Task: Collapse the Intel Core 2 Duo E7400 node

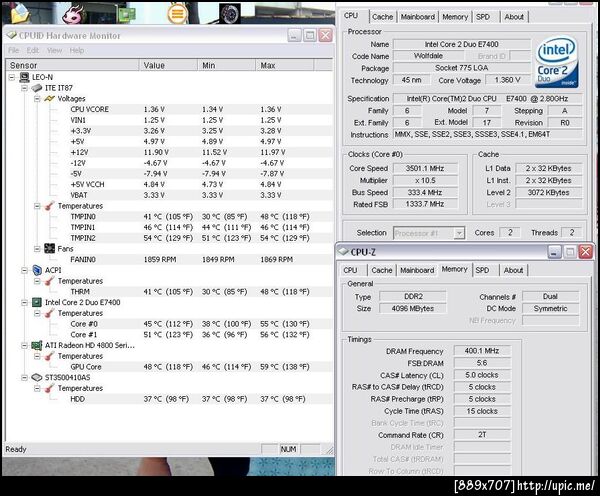Action: tap(24, 302)
